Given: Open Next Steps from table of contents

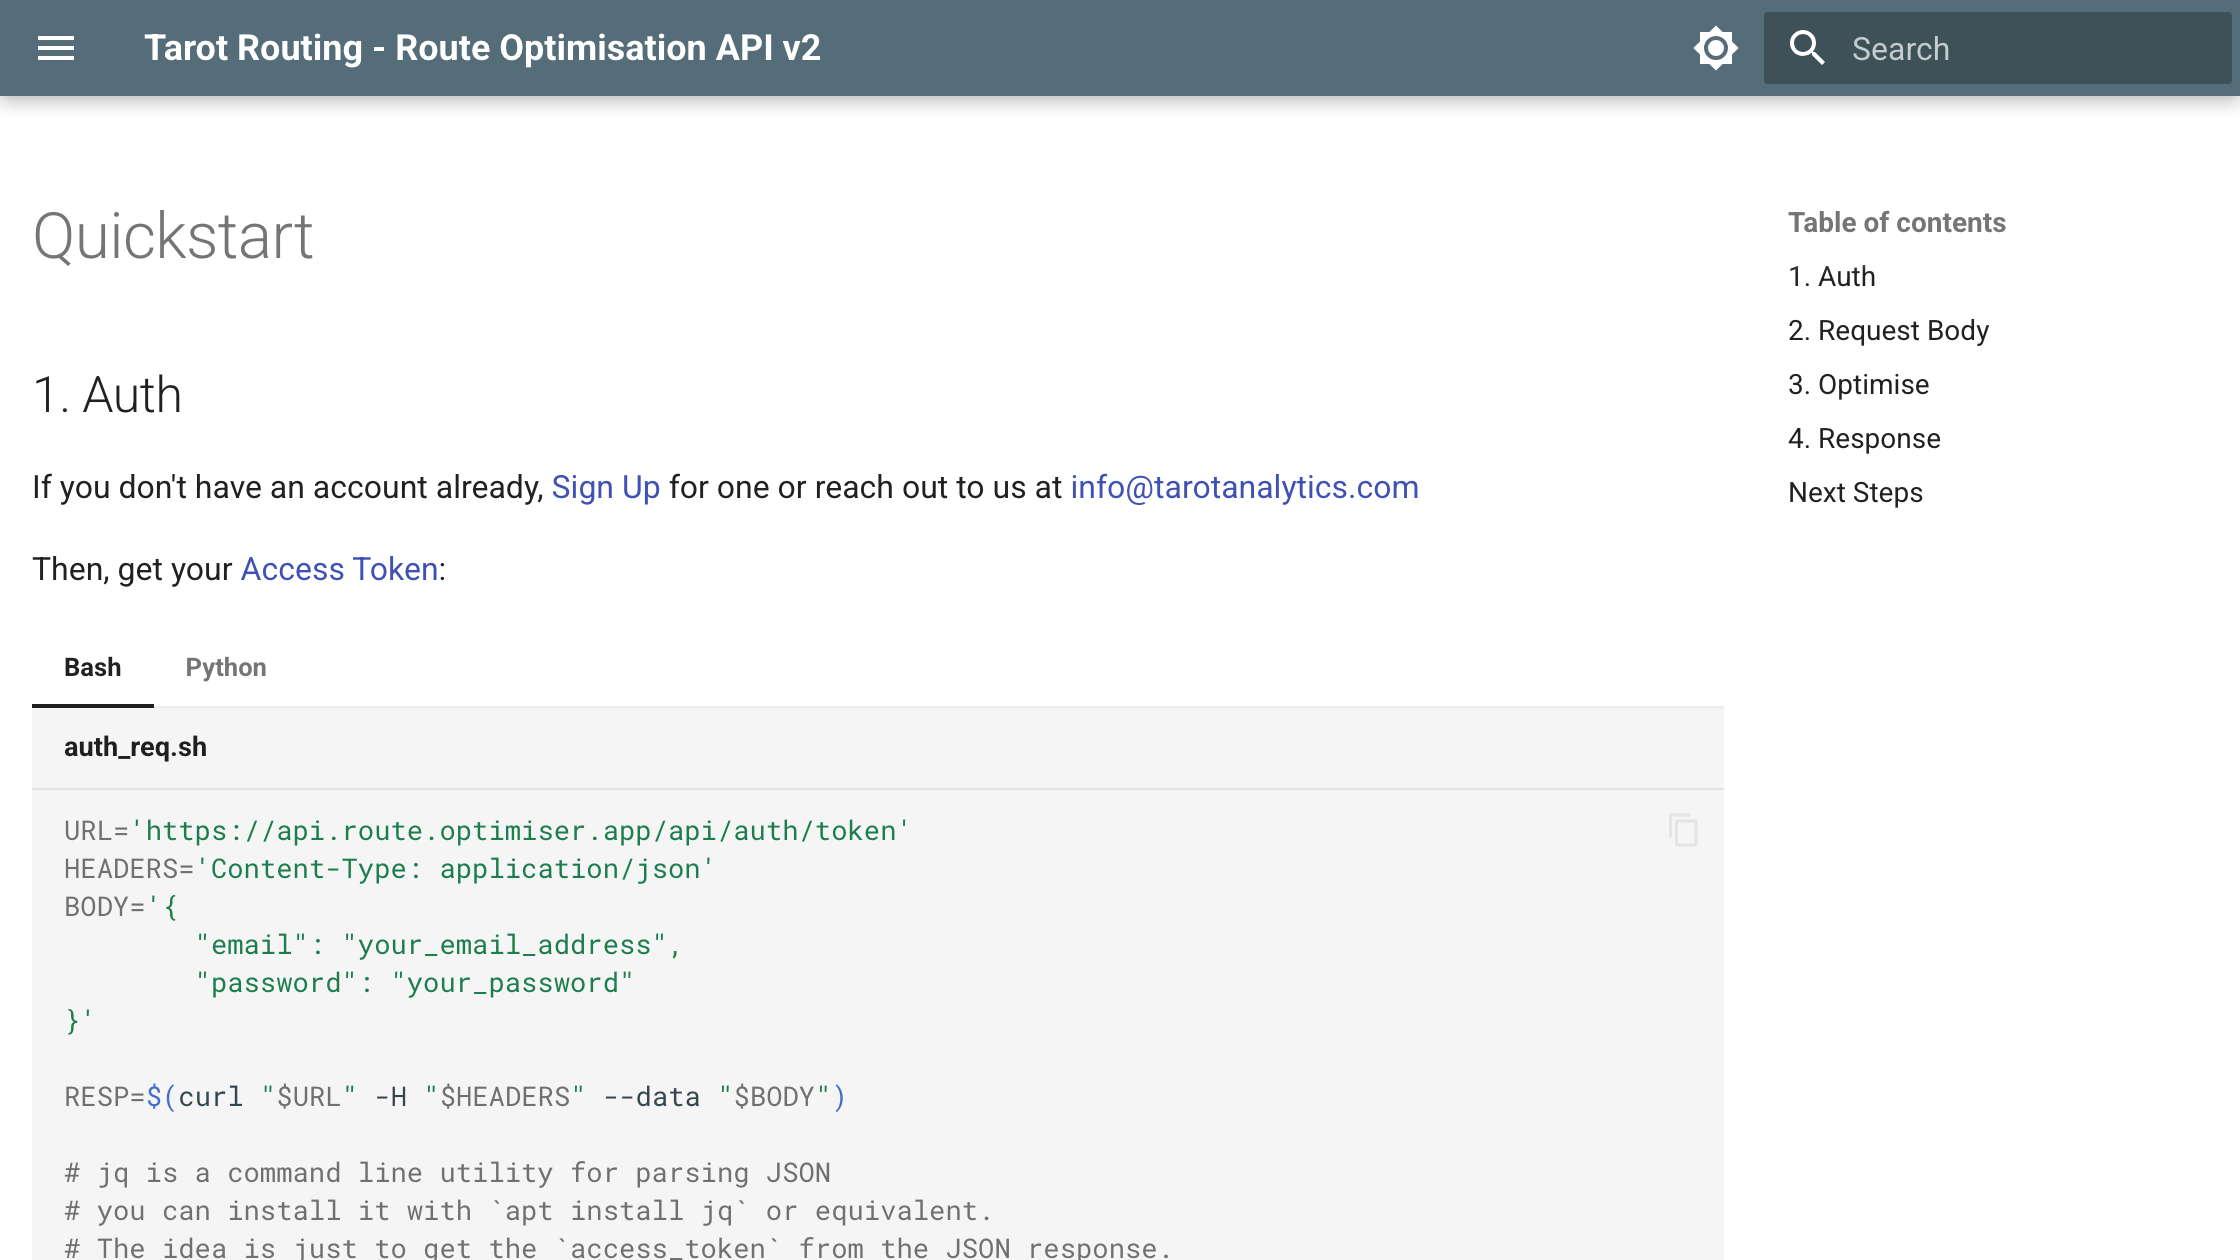Looking at the screenshot, I should [x=1856, y=492].
